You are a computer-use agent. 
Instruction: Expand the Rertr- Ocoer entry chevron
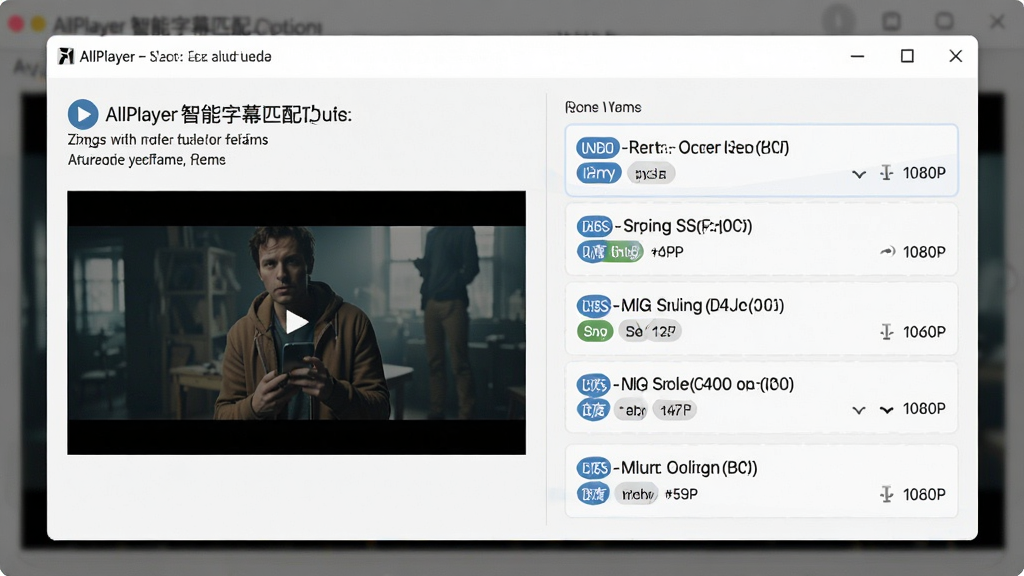(859, 174)
